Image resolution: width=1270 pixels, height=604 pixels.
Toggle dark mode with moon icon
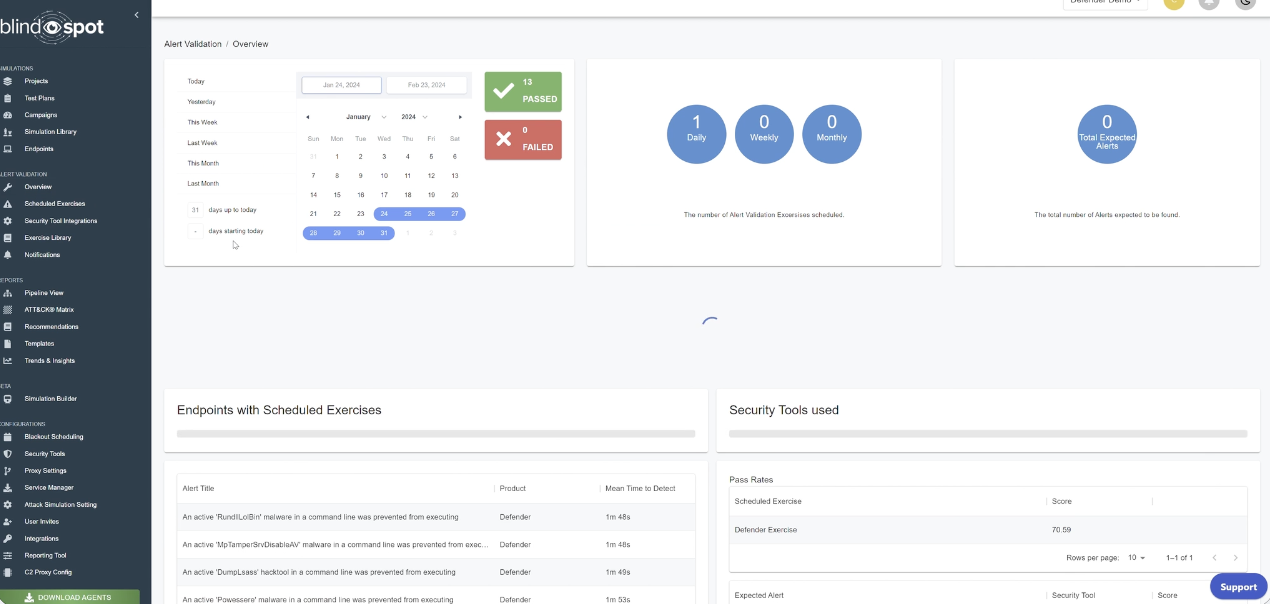pyautogui.click(x=1244, y=3)
